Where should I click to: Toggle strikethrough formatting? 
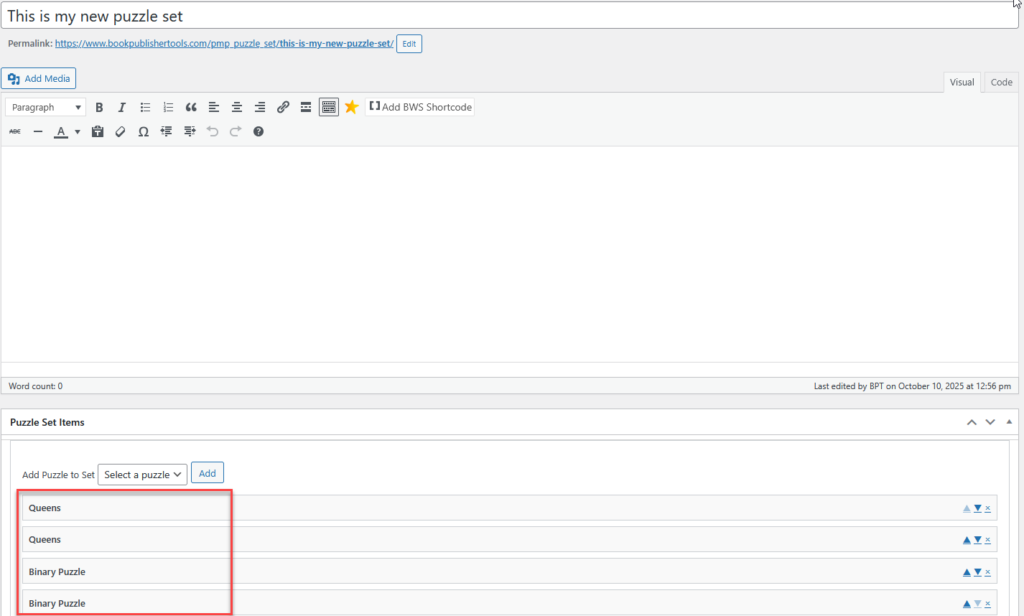pyautogui.click(x=15, y=131)
